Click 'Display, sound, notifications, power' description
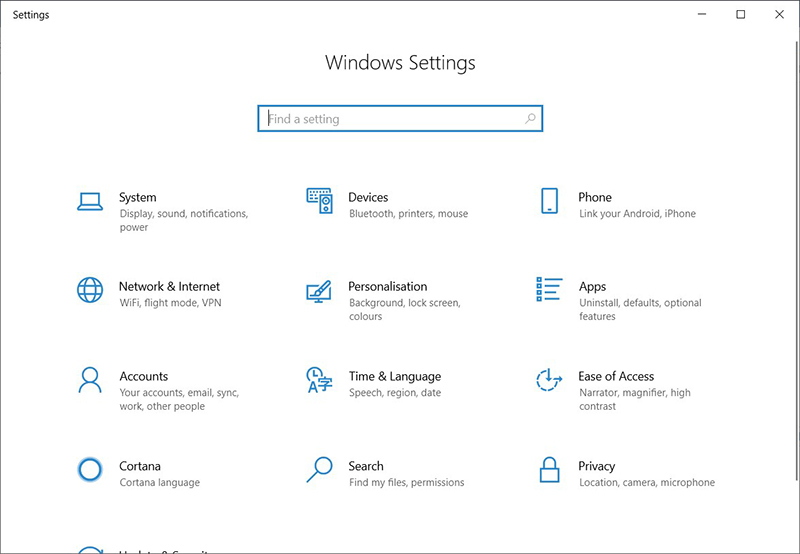800x554 pixels. 184,220
